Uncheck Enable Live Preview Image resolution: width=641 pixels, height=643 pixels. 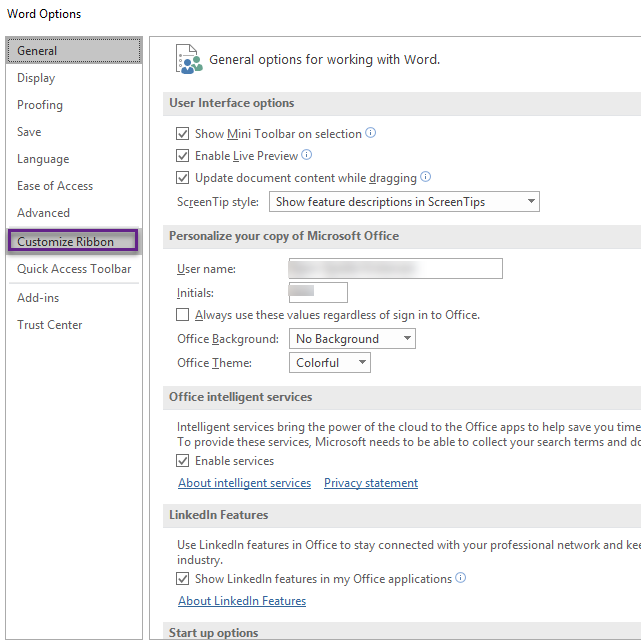(182, 156)
